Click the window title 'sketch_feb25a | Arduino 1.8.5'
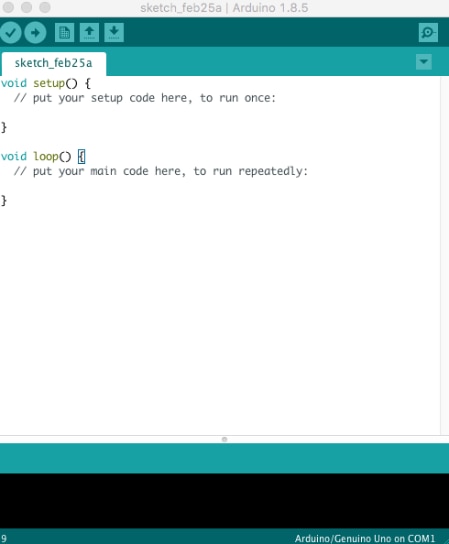 pos(224,8)
